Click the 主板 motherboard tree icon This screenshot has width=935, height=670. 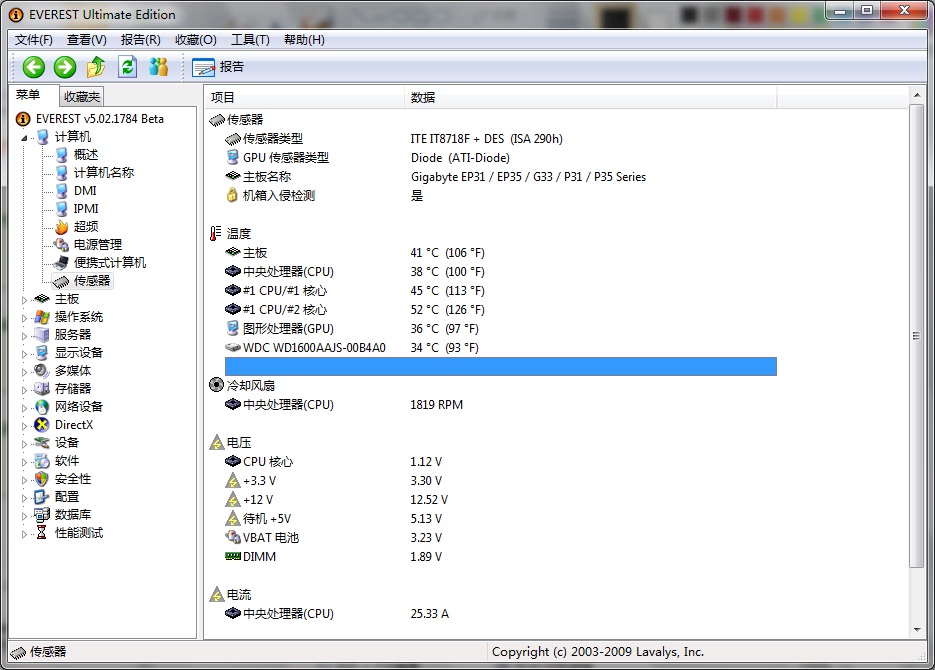tap(42, 299)
